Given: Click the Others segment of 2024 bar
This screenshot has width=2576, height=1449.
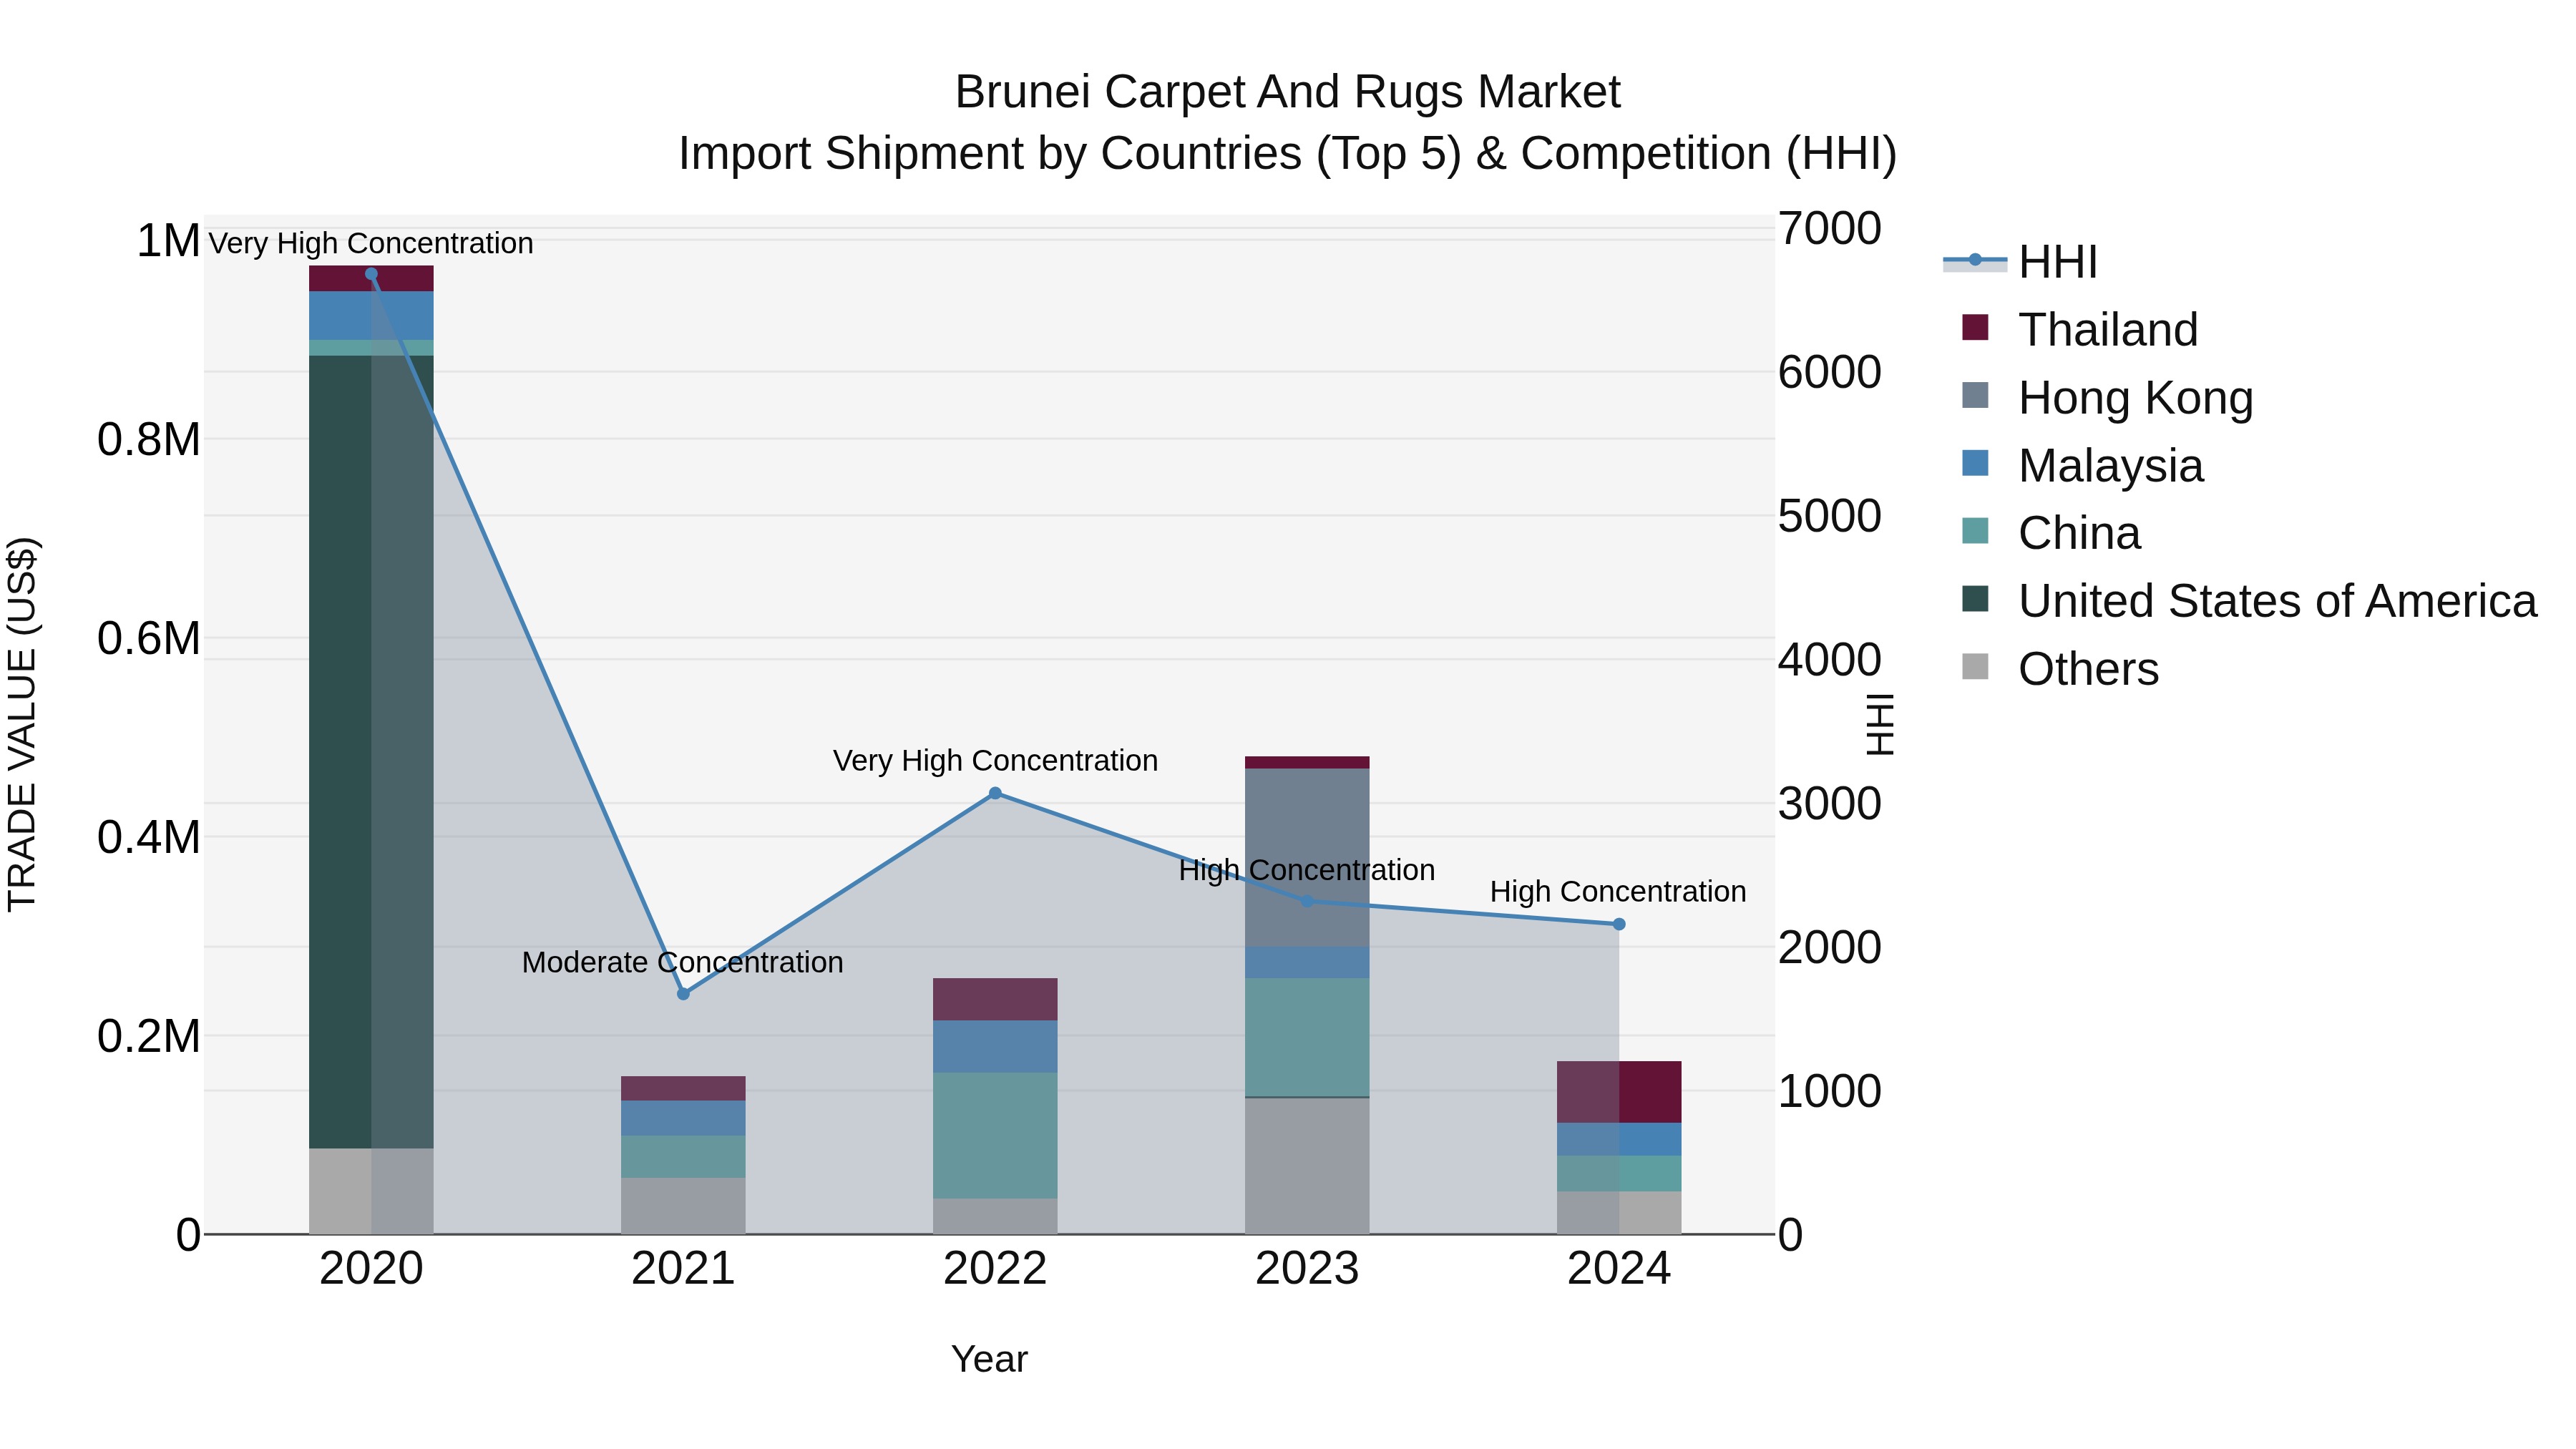Looking at the screenshot, I should [1619, 1213].
